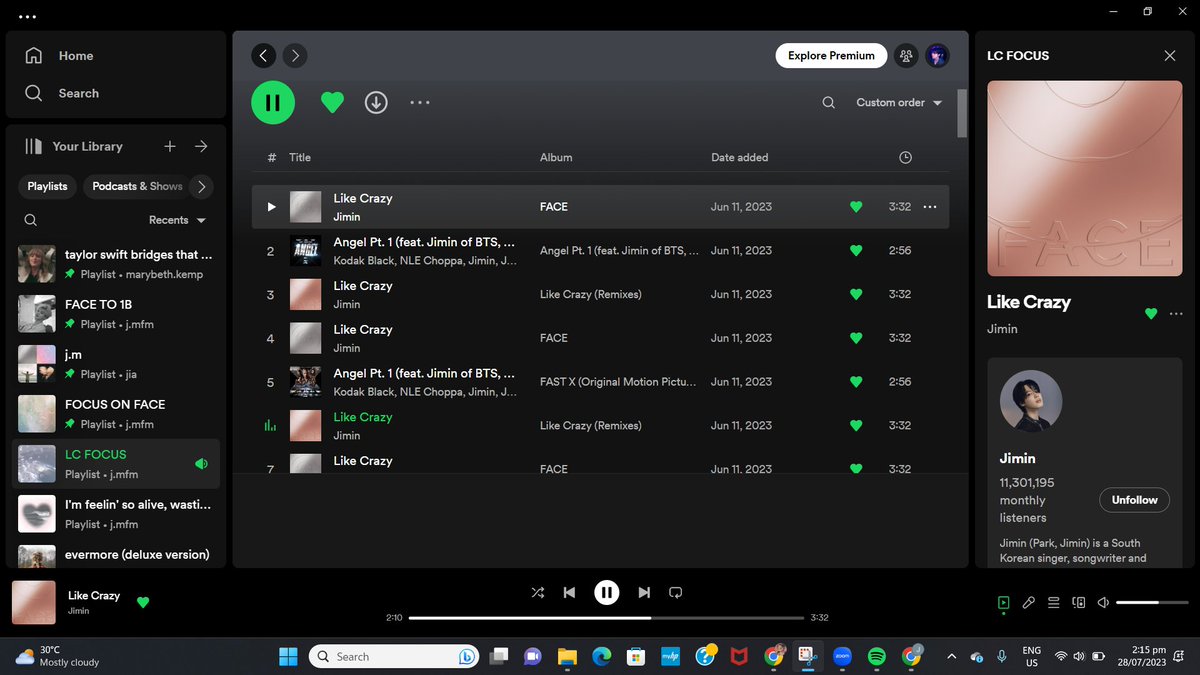The width and height of the screenshot is (1200, 675).
Task: Skip to next track
Action: [644, 592]
